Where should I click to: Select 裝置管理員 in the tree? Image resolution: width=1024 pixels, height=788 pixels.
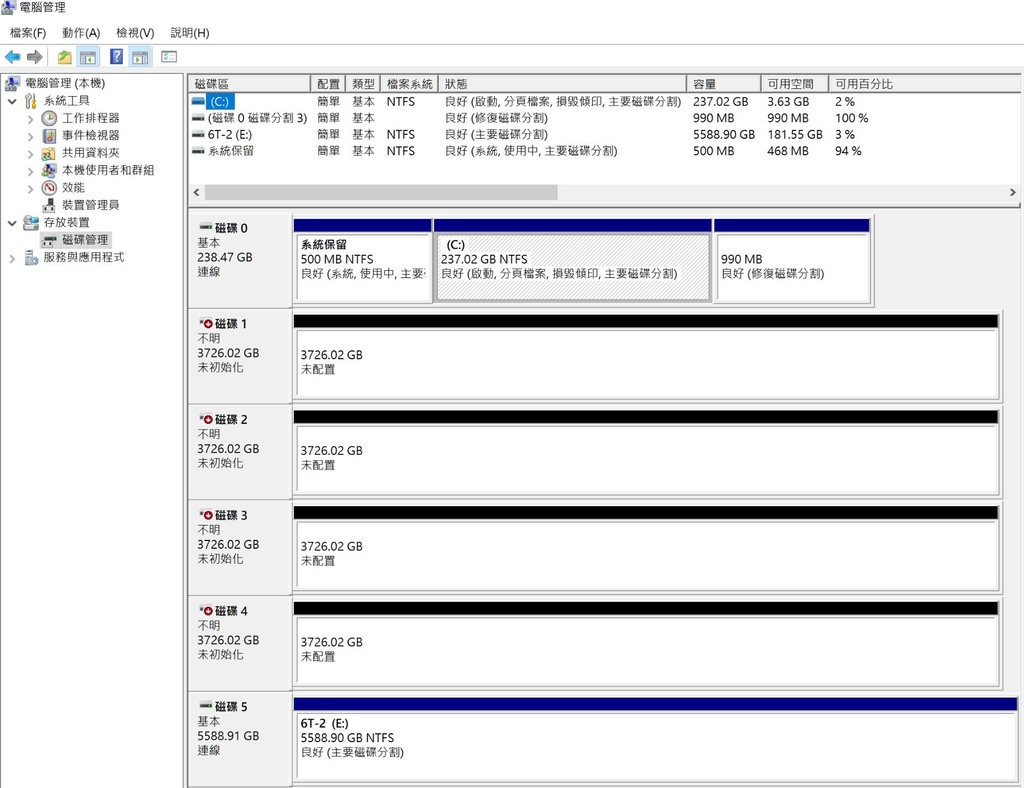[x=90, y=205]
